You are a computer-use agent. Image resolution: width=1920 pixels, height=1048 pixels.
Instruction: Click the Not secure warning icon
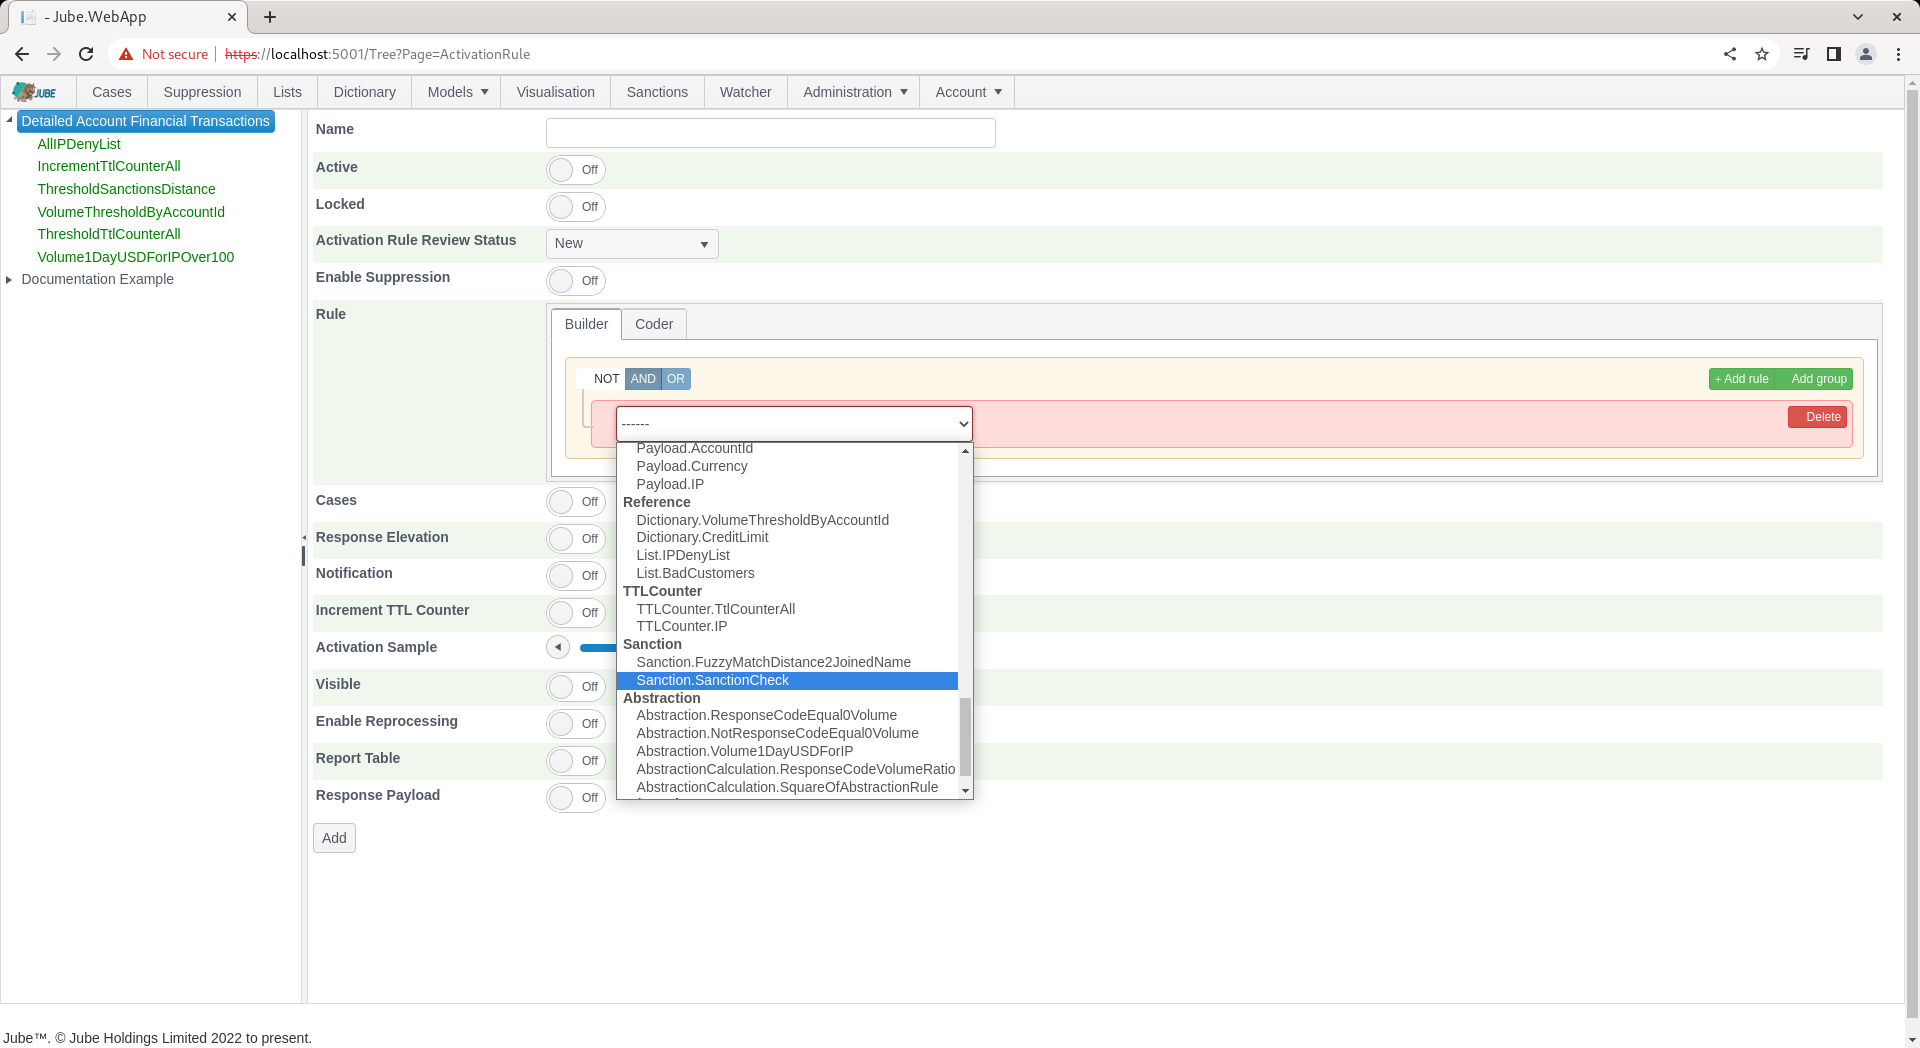126,54
